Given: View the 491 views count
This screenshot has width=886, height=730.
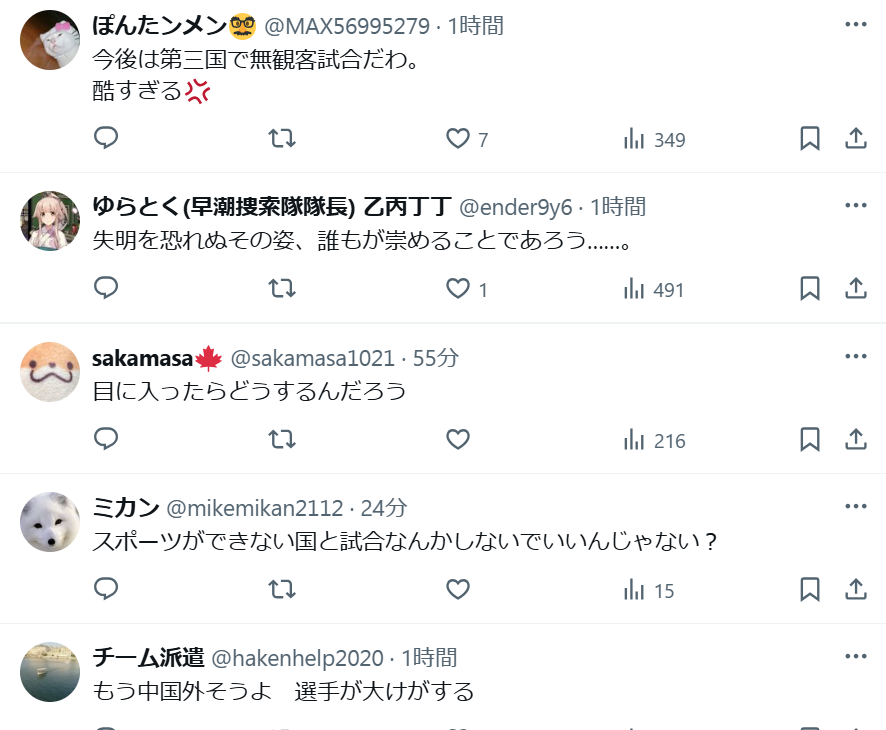Looking at the screenshot, I should click(654, 290).
